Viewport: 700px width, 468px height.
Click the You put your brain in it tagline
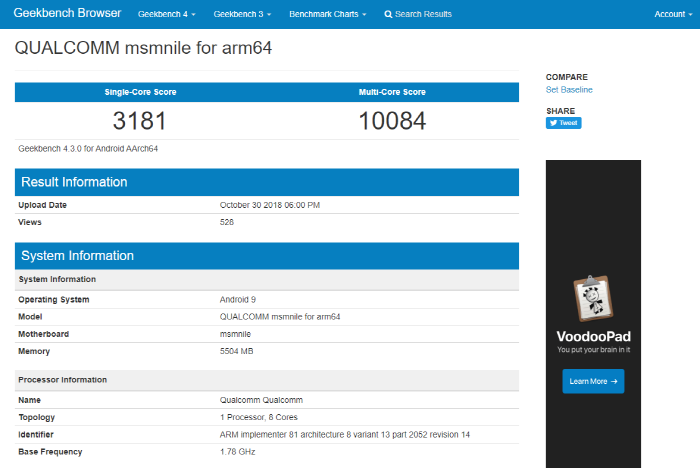point(593,350)
